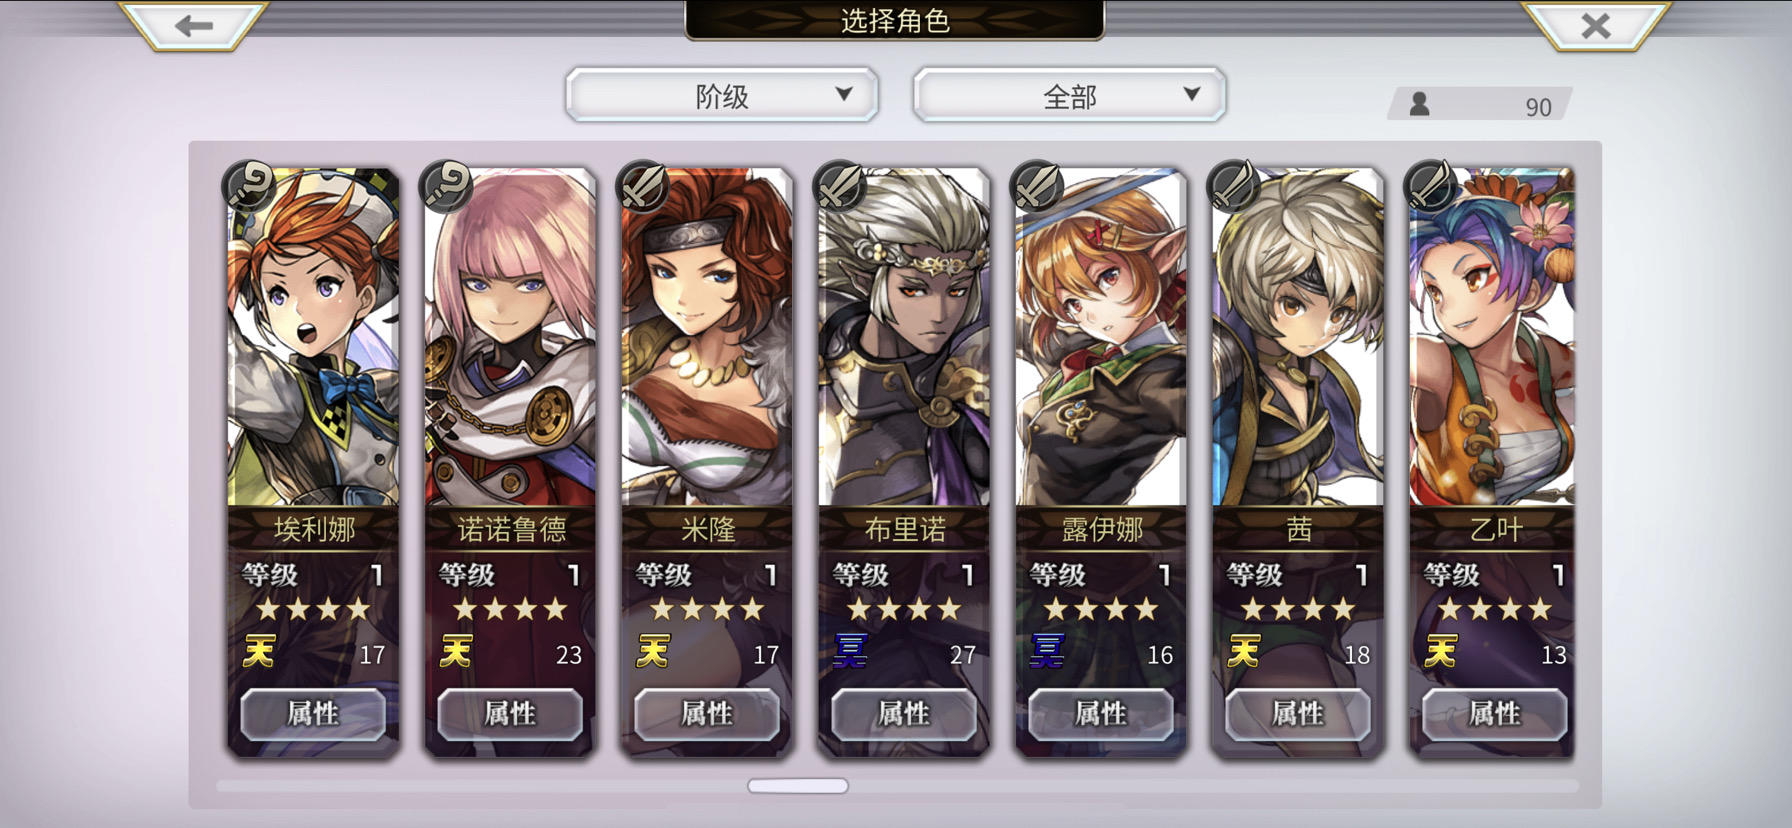1792x828 pixels.
Task: Click the sword icon on 米隆's card
Action: (x=643, y=184)
